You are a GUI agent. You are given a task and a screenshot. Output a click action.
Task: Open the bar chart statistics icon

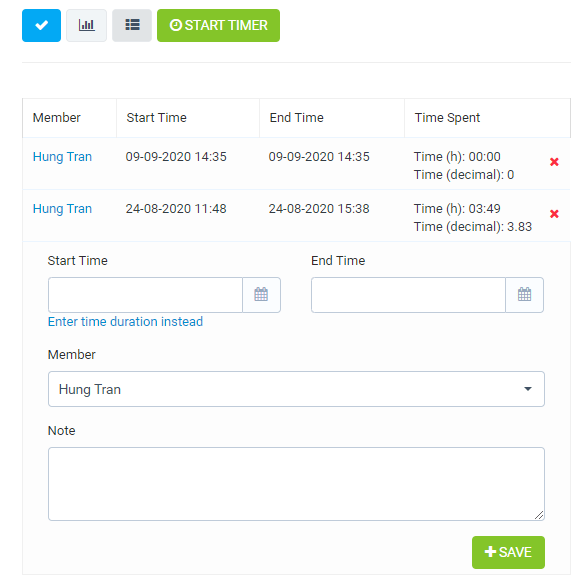pos(87,26)
